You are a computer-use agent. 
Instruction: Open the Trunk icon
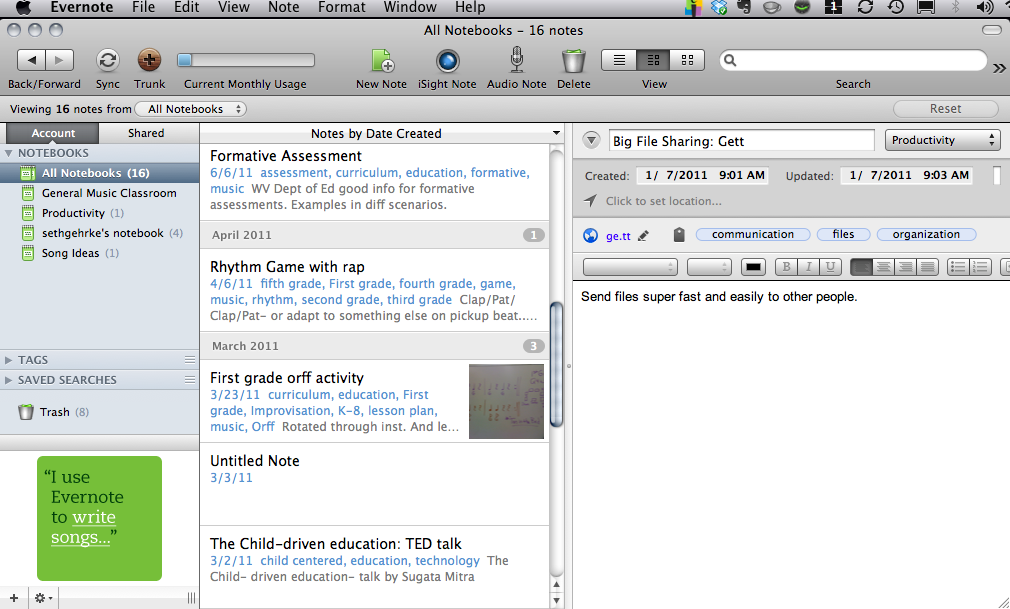149,60
